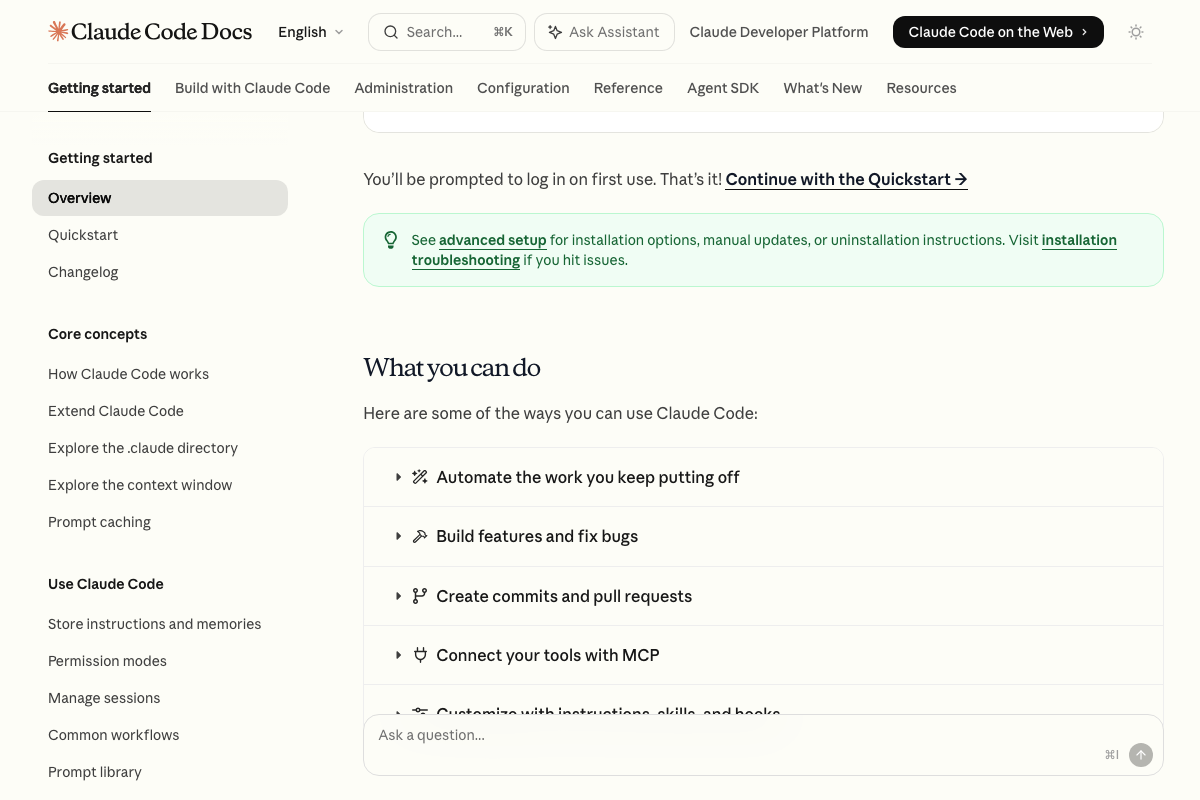The image size is (1200, 800).
Task: Click Claude Code on the Web button
Action: (x=998, y=32)
